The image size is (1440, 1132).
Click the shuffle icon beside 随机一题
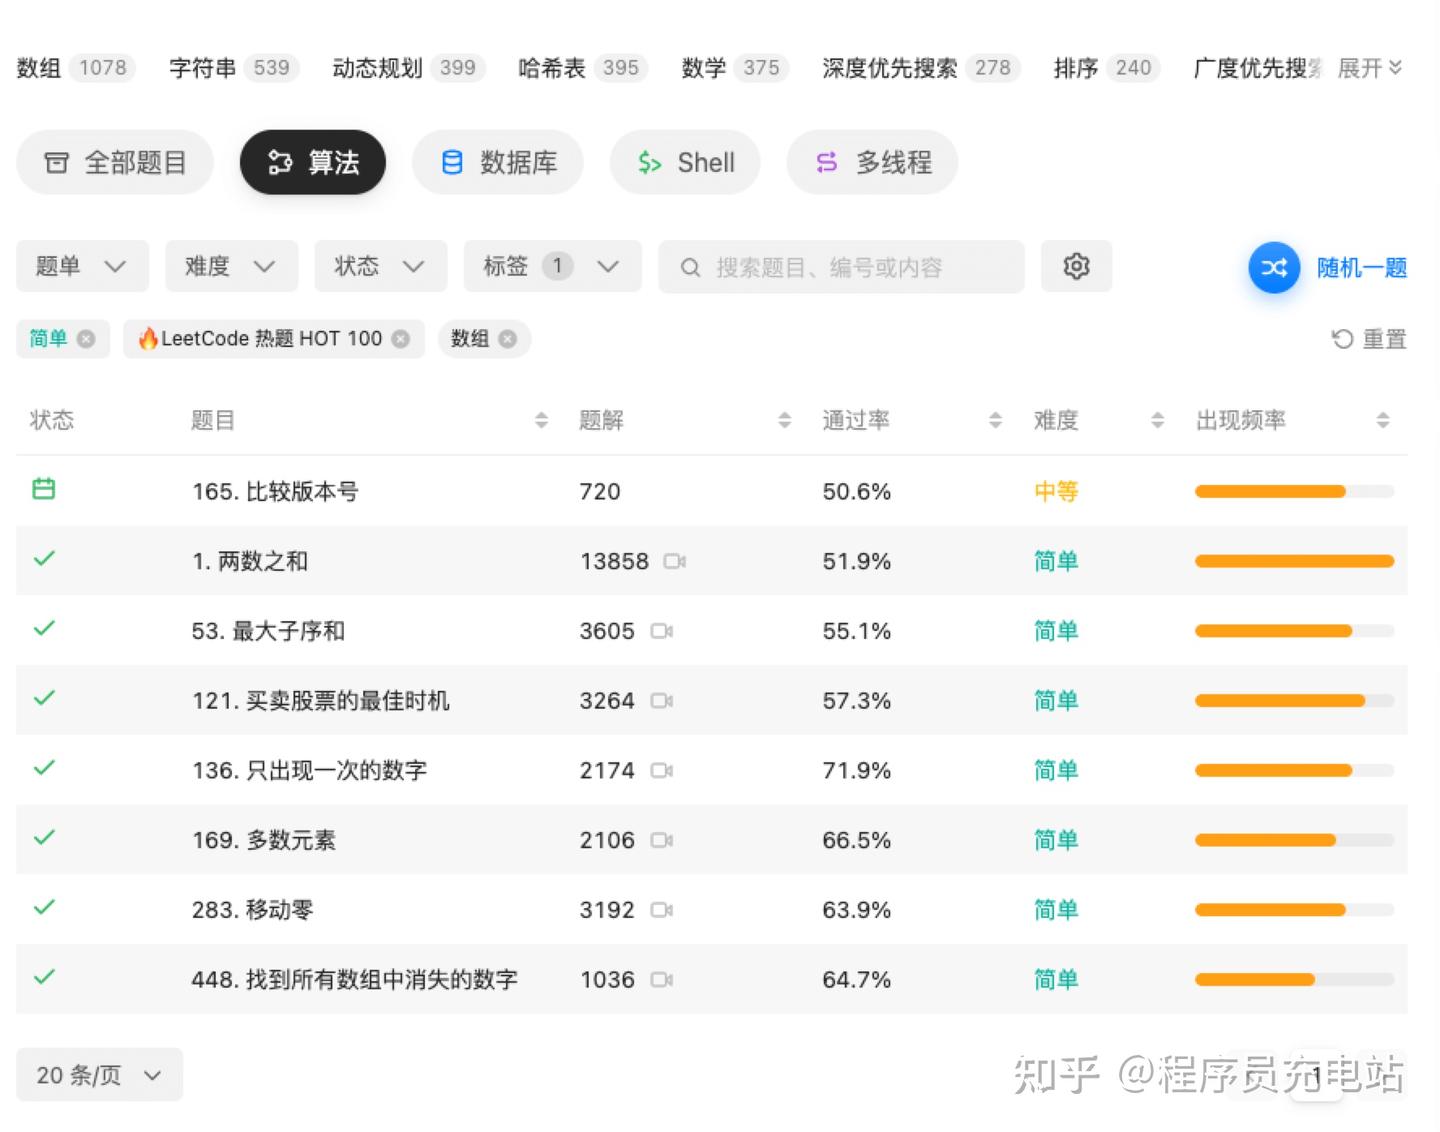pyautogui.click(x=1273, y=267)
